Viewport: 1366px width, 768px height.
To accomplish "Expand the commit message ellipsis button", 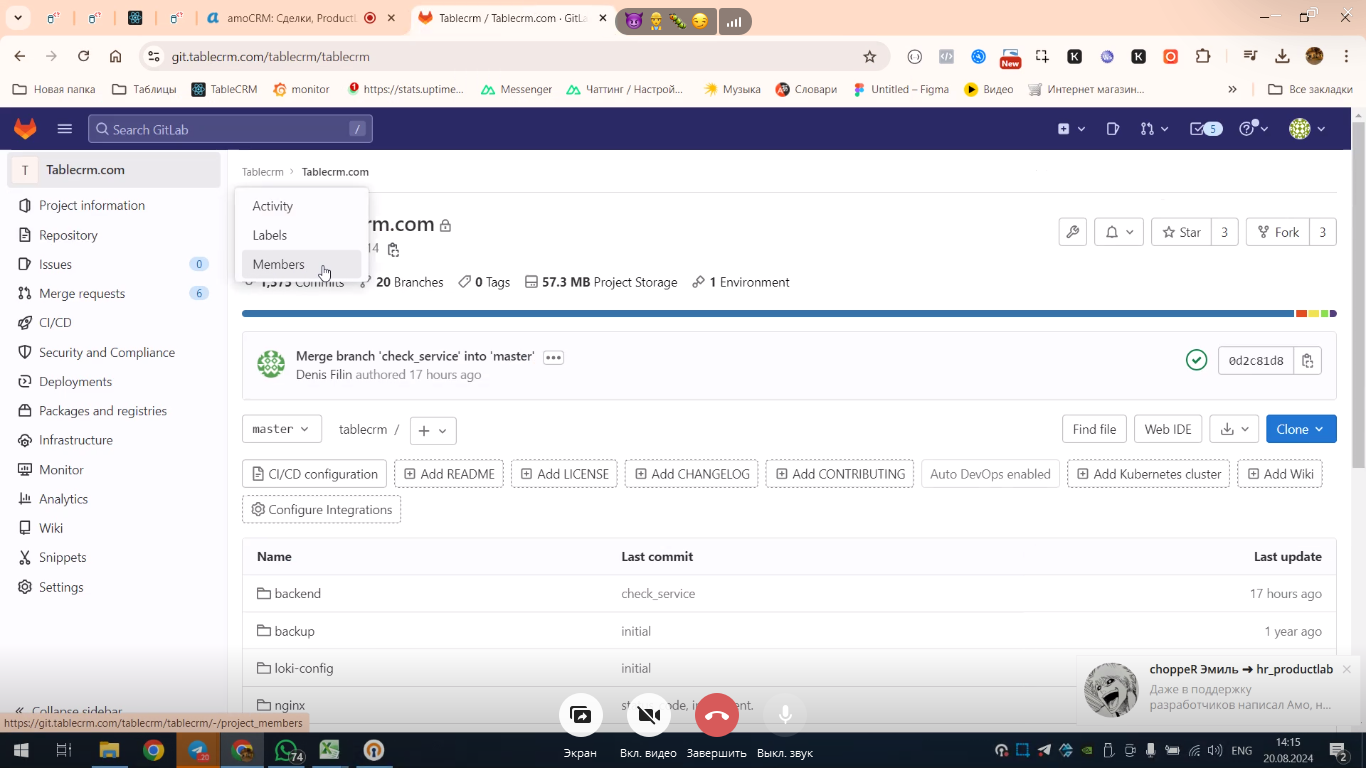I will pyautogui.click(x=553, y=357).
